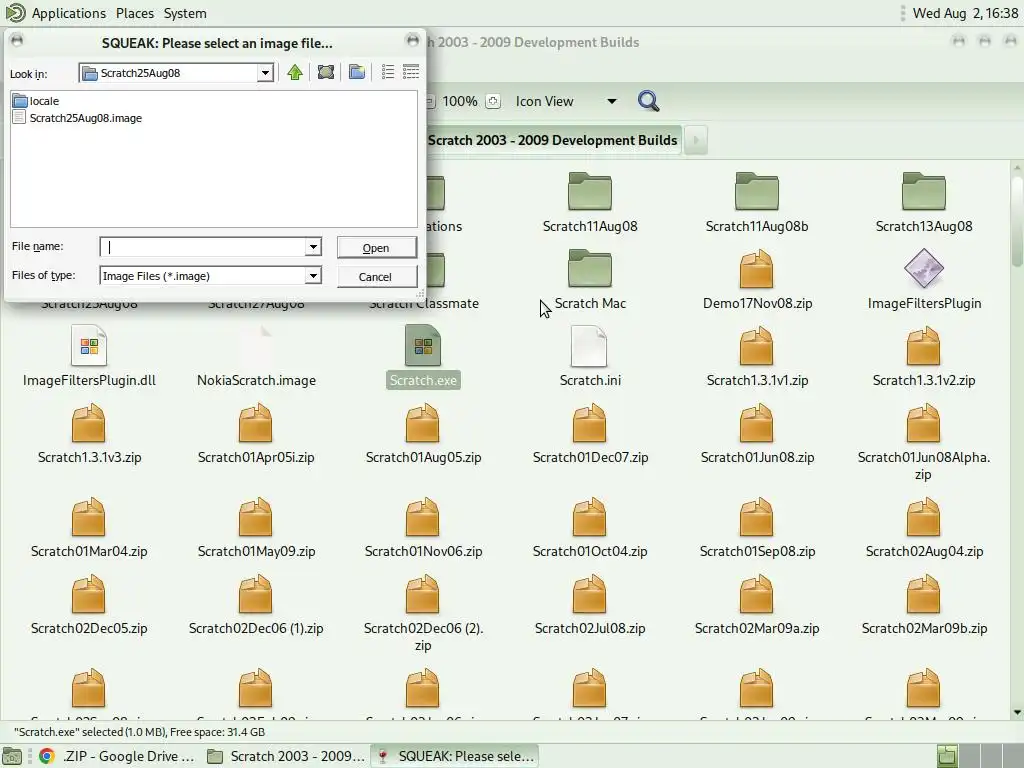This screenshot has width=1024, height=768.
Task: Switch dialog to list view
Action: (x=387, y=72)
